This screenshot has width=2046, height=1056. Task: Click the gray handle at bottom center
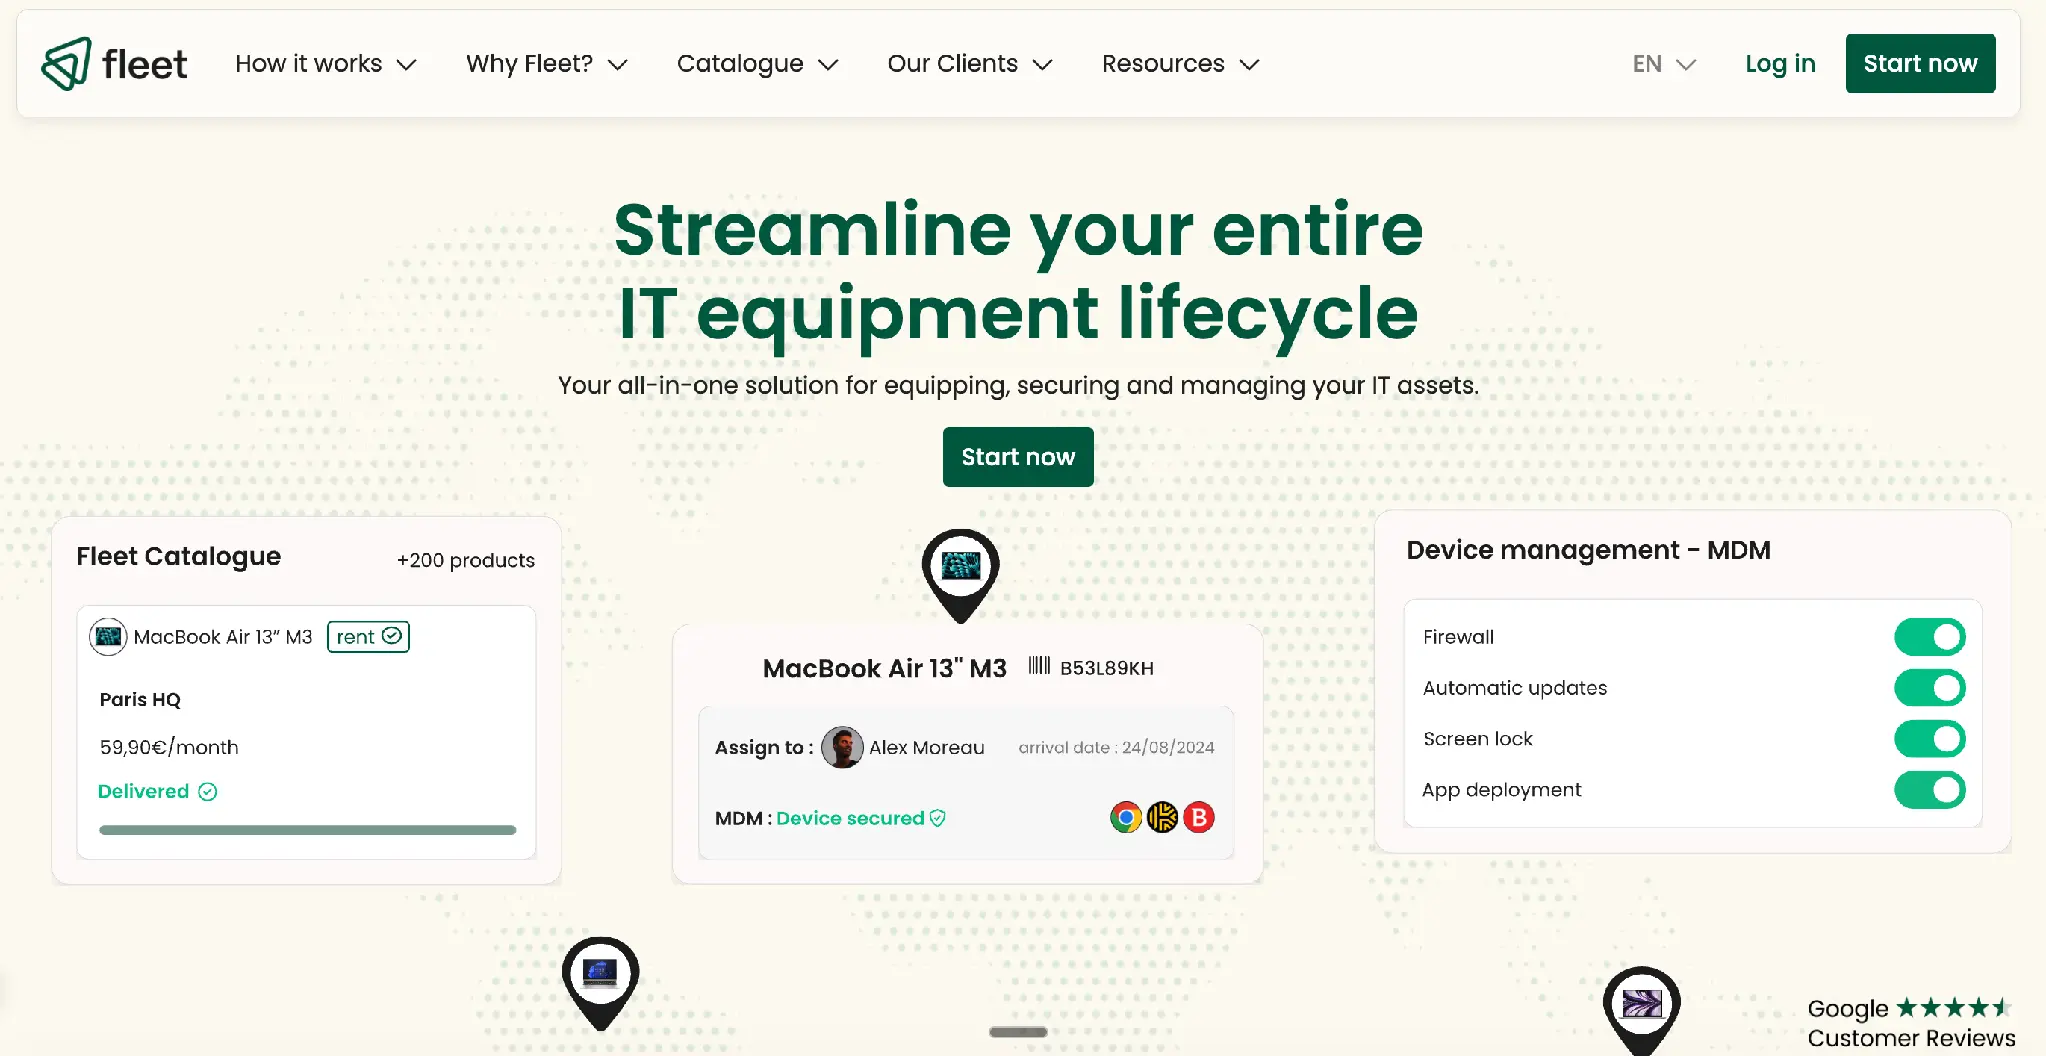[x=1018, y=1032]
